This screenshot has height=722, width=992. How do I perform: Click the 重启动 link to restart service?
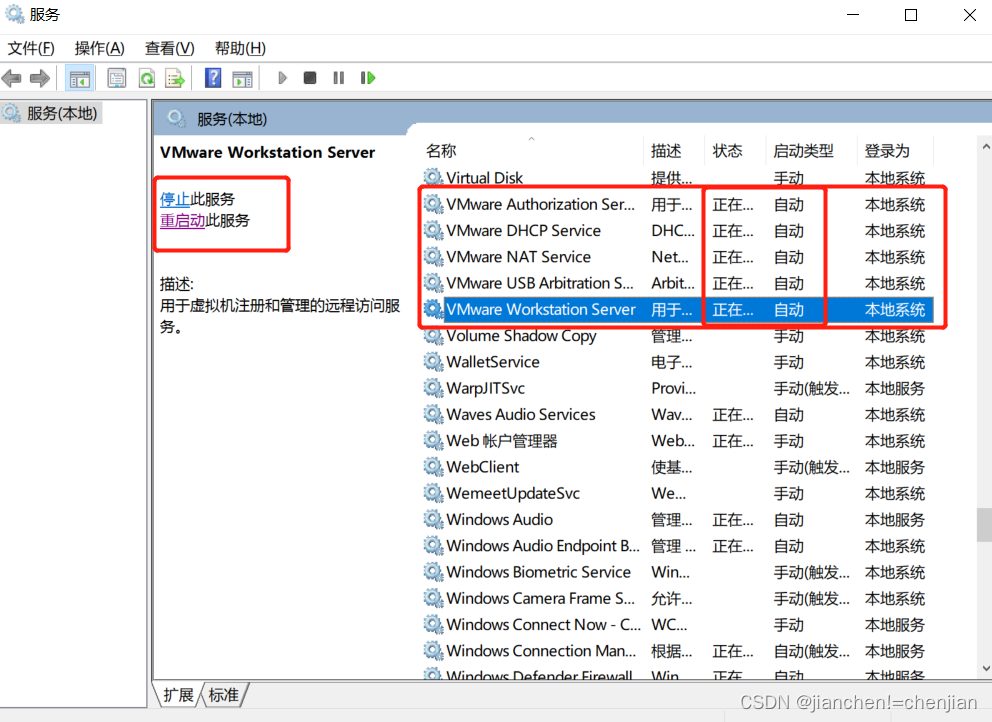(x=182, y=220)
